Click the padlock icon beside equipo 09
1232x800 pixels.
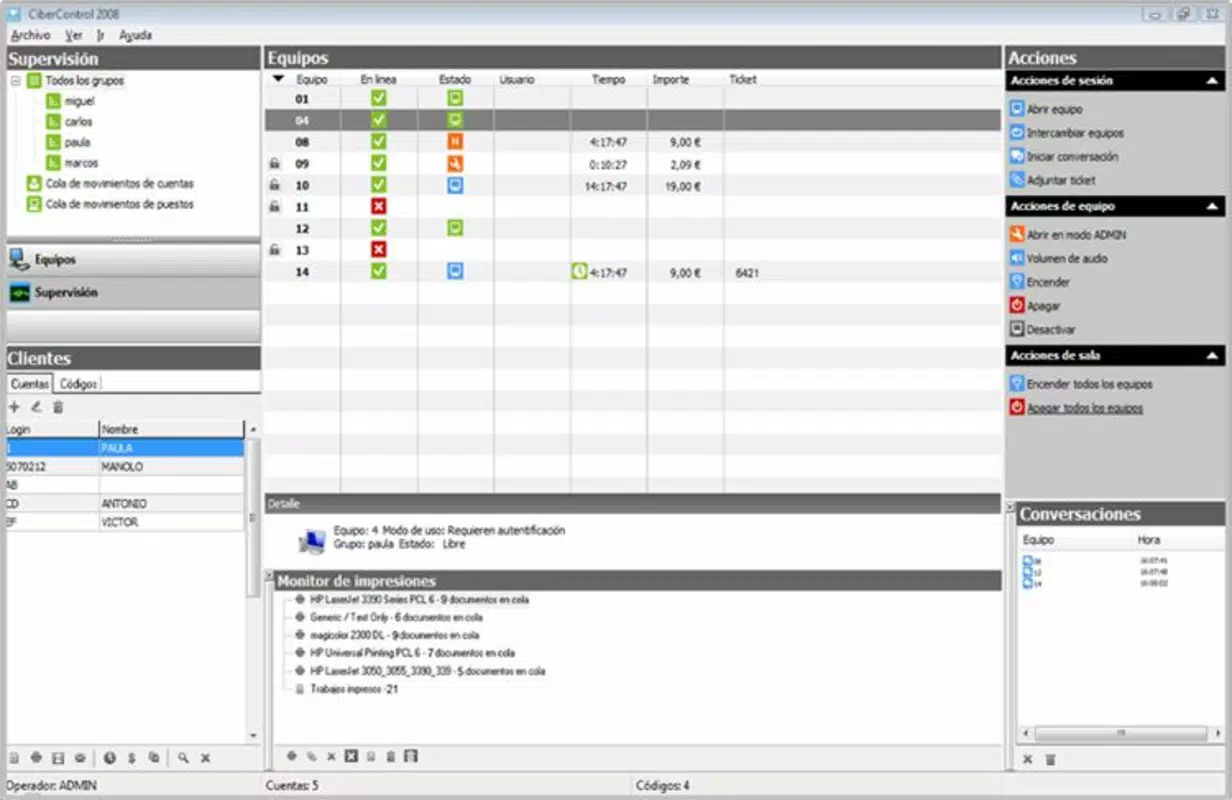(274, 164)
